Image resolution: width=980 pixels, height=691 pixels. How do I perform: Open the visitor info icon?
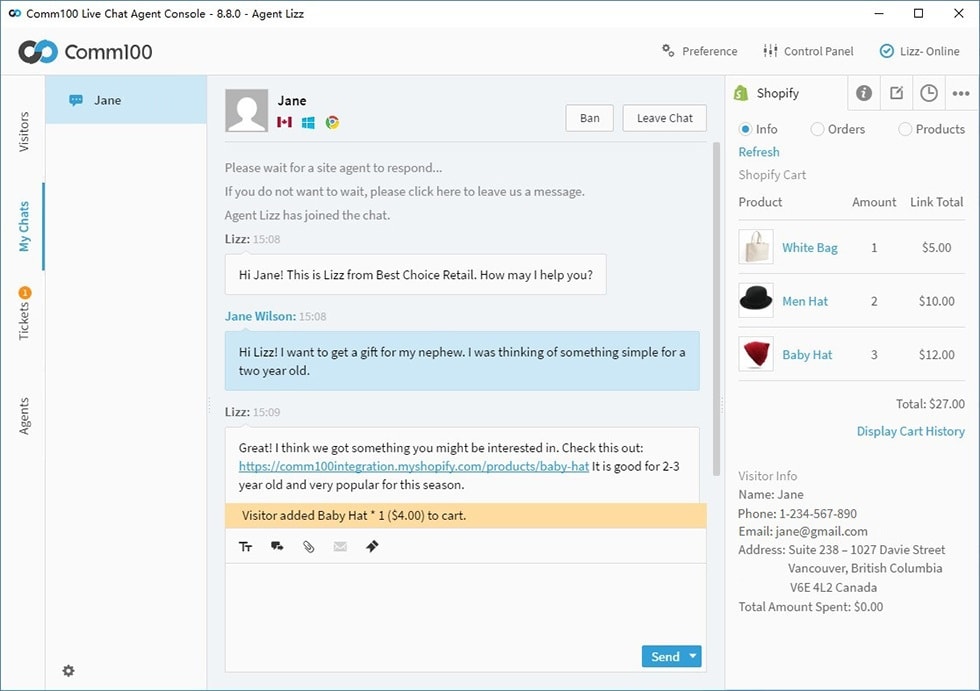pos(864,93)
